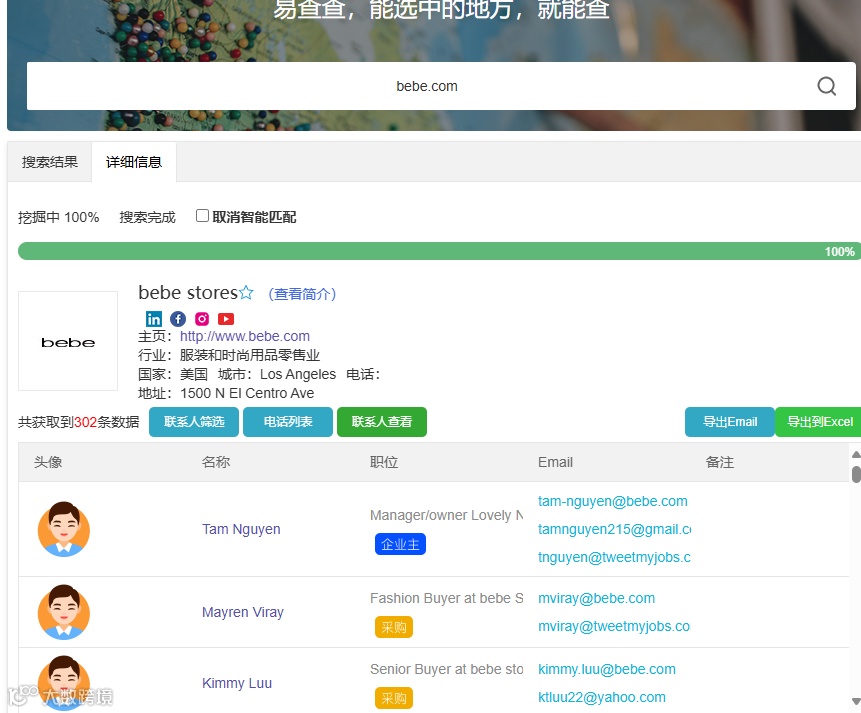
Task: Select the 详细信息 tab
Action: (134, 162)
